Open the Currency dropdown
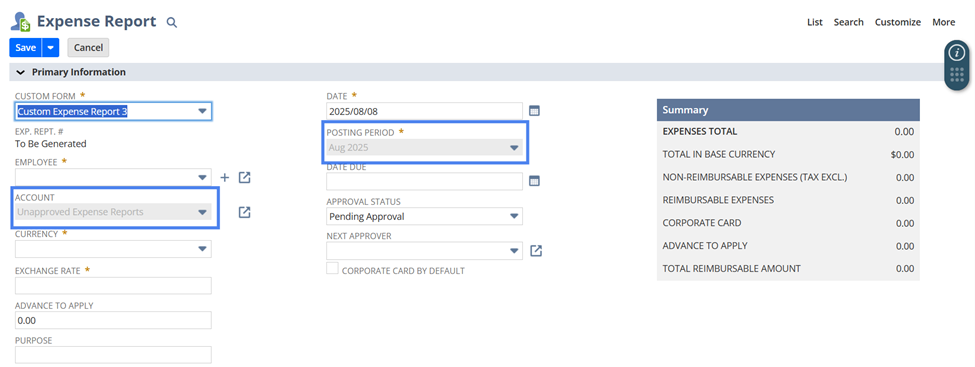Viewport: 975px width, 367px height. click(113, 249)
